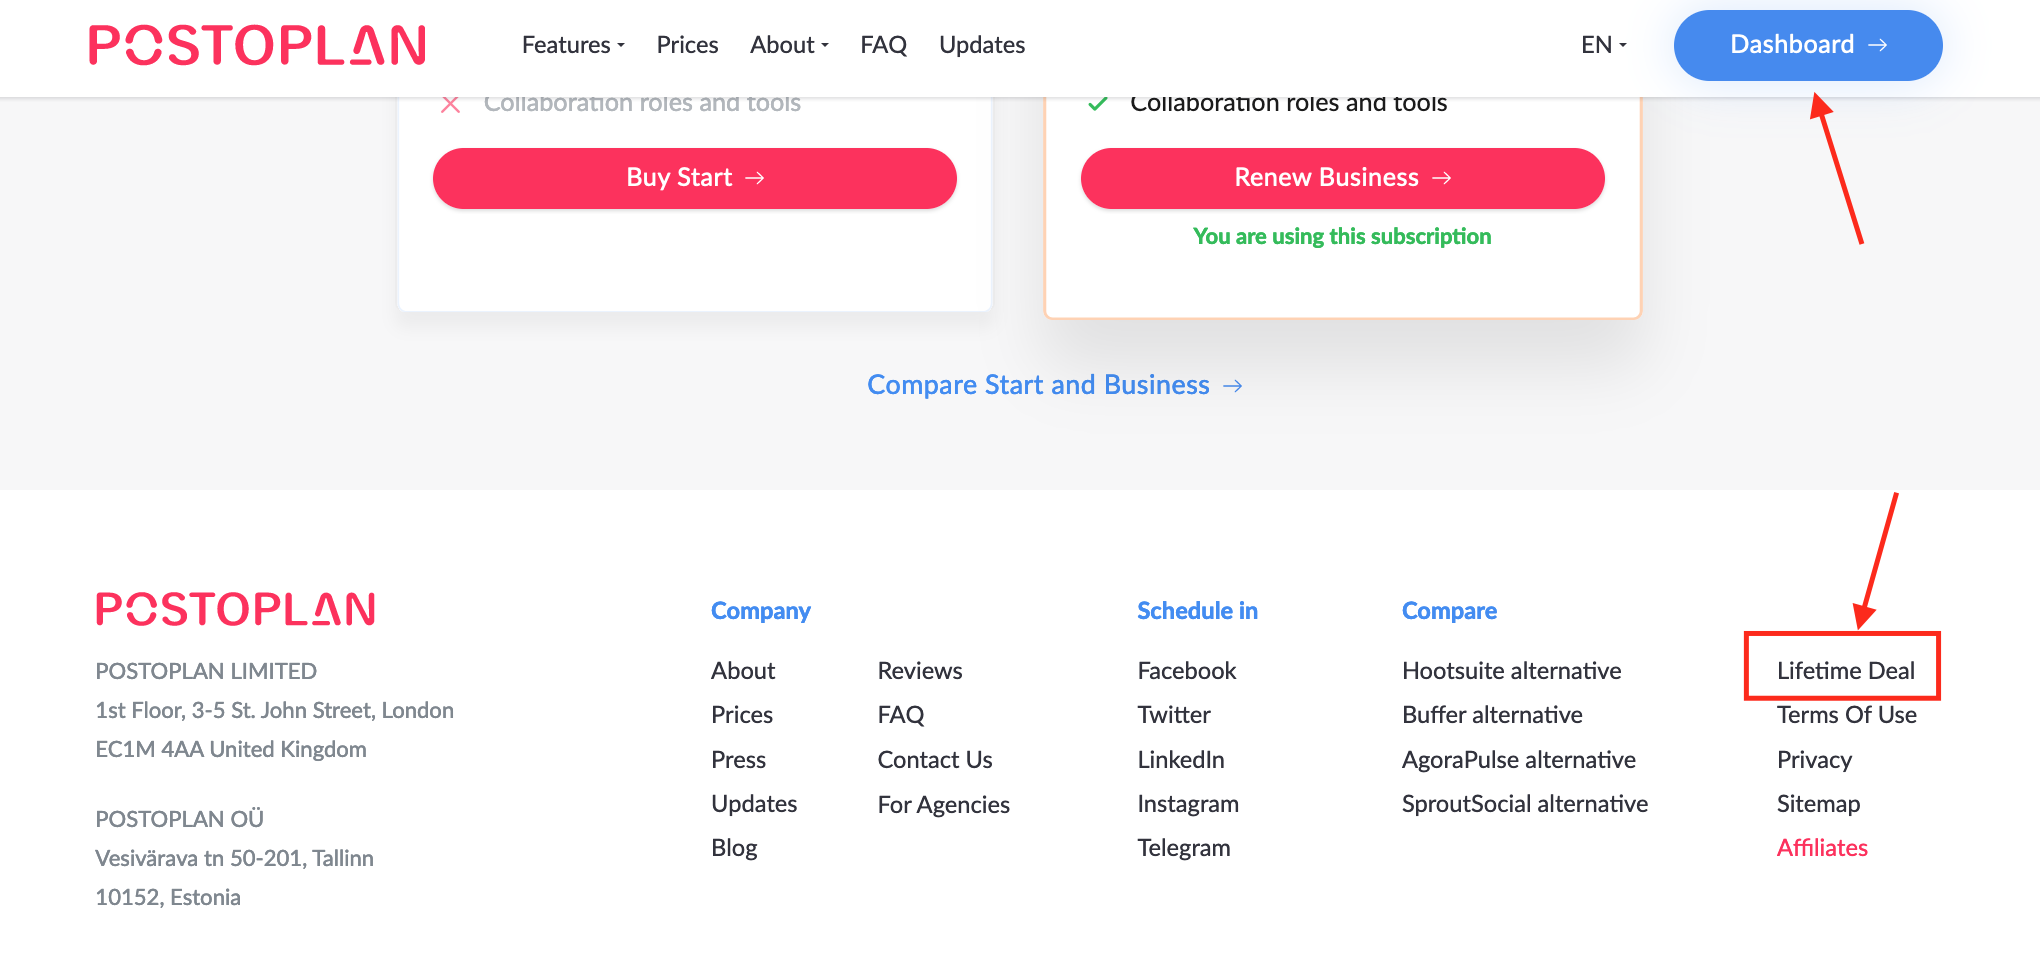Select Telegram under Schedule in
The height and width of the screenshot is (964, 2040).
pos(1184,848)
